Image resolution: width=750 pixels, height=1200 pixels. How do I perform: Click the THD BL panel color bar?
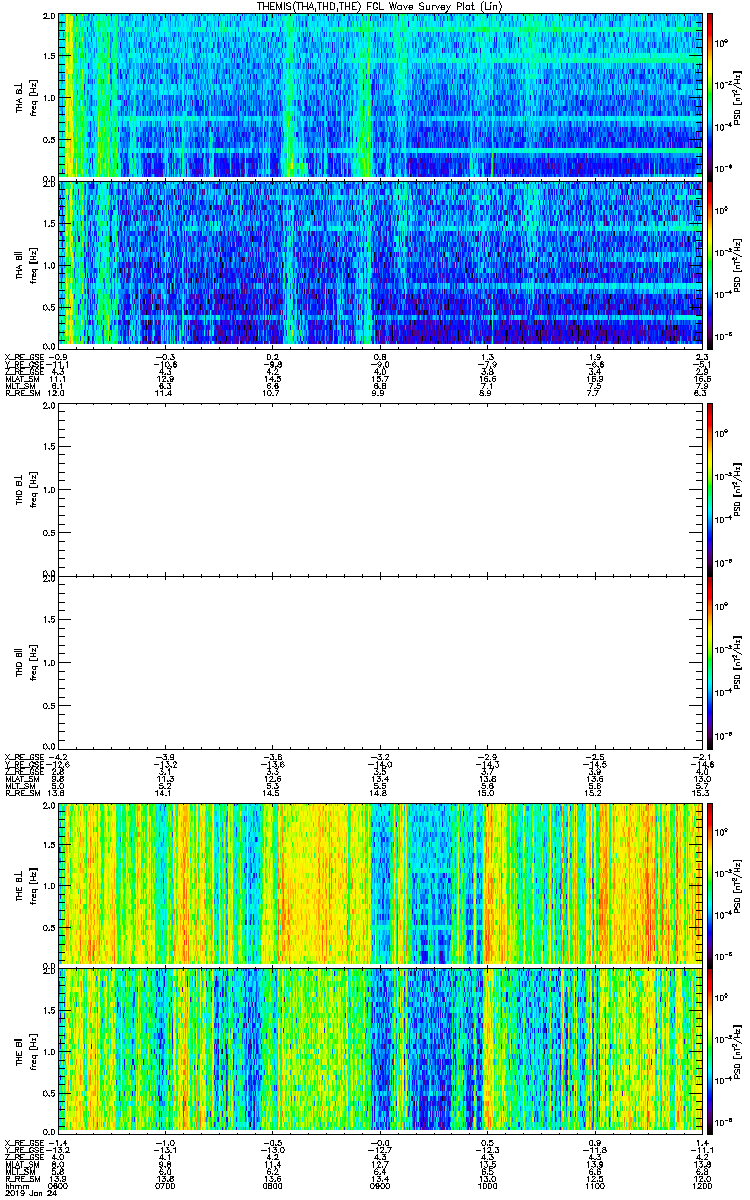710,488
